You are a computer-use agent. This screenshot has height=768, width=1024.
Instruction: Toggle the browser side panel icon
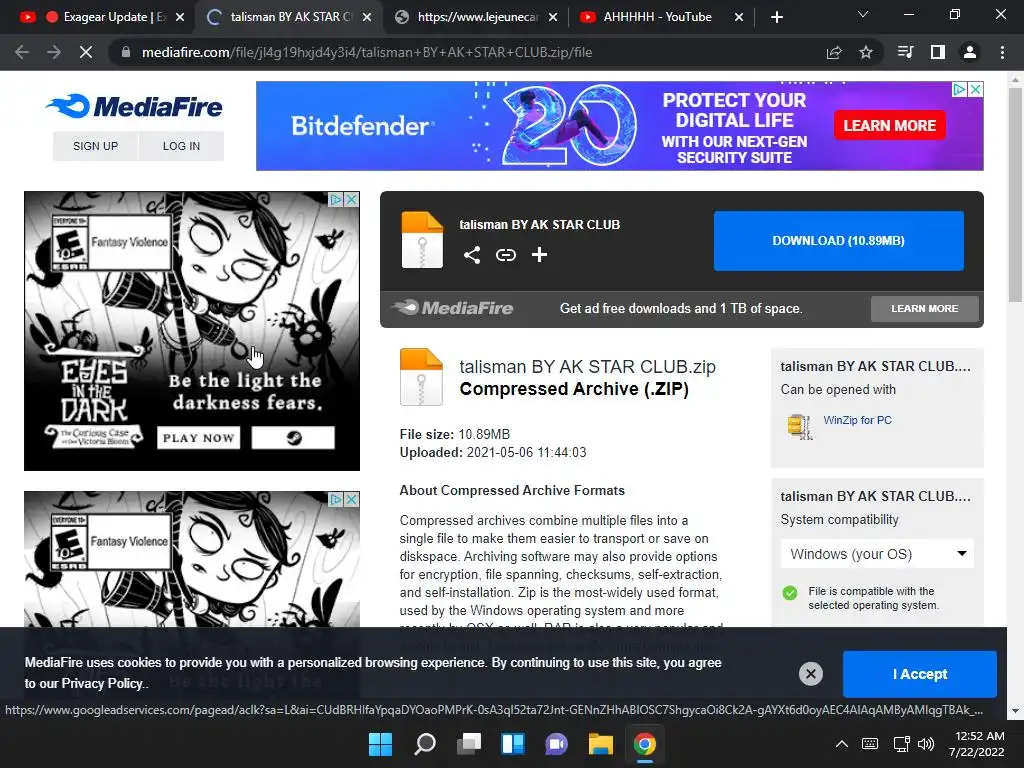[938, 52]
